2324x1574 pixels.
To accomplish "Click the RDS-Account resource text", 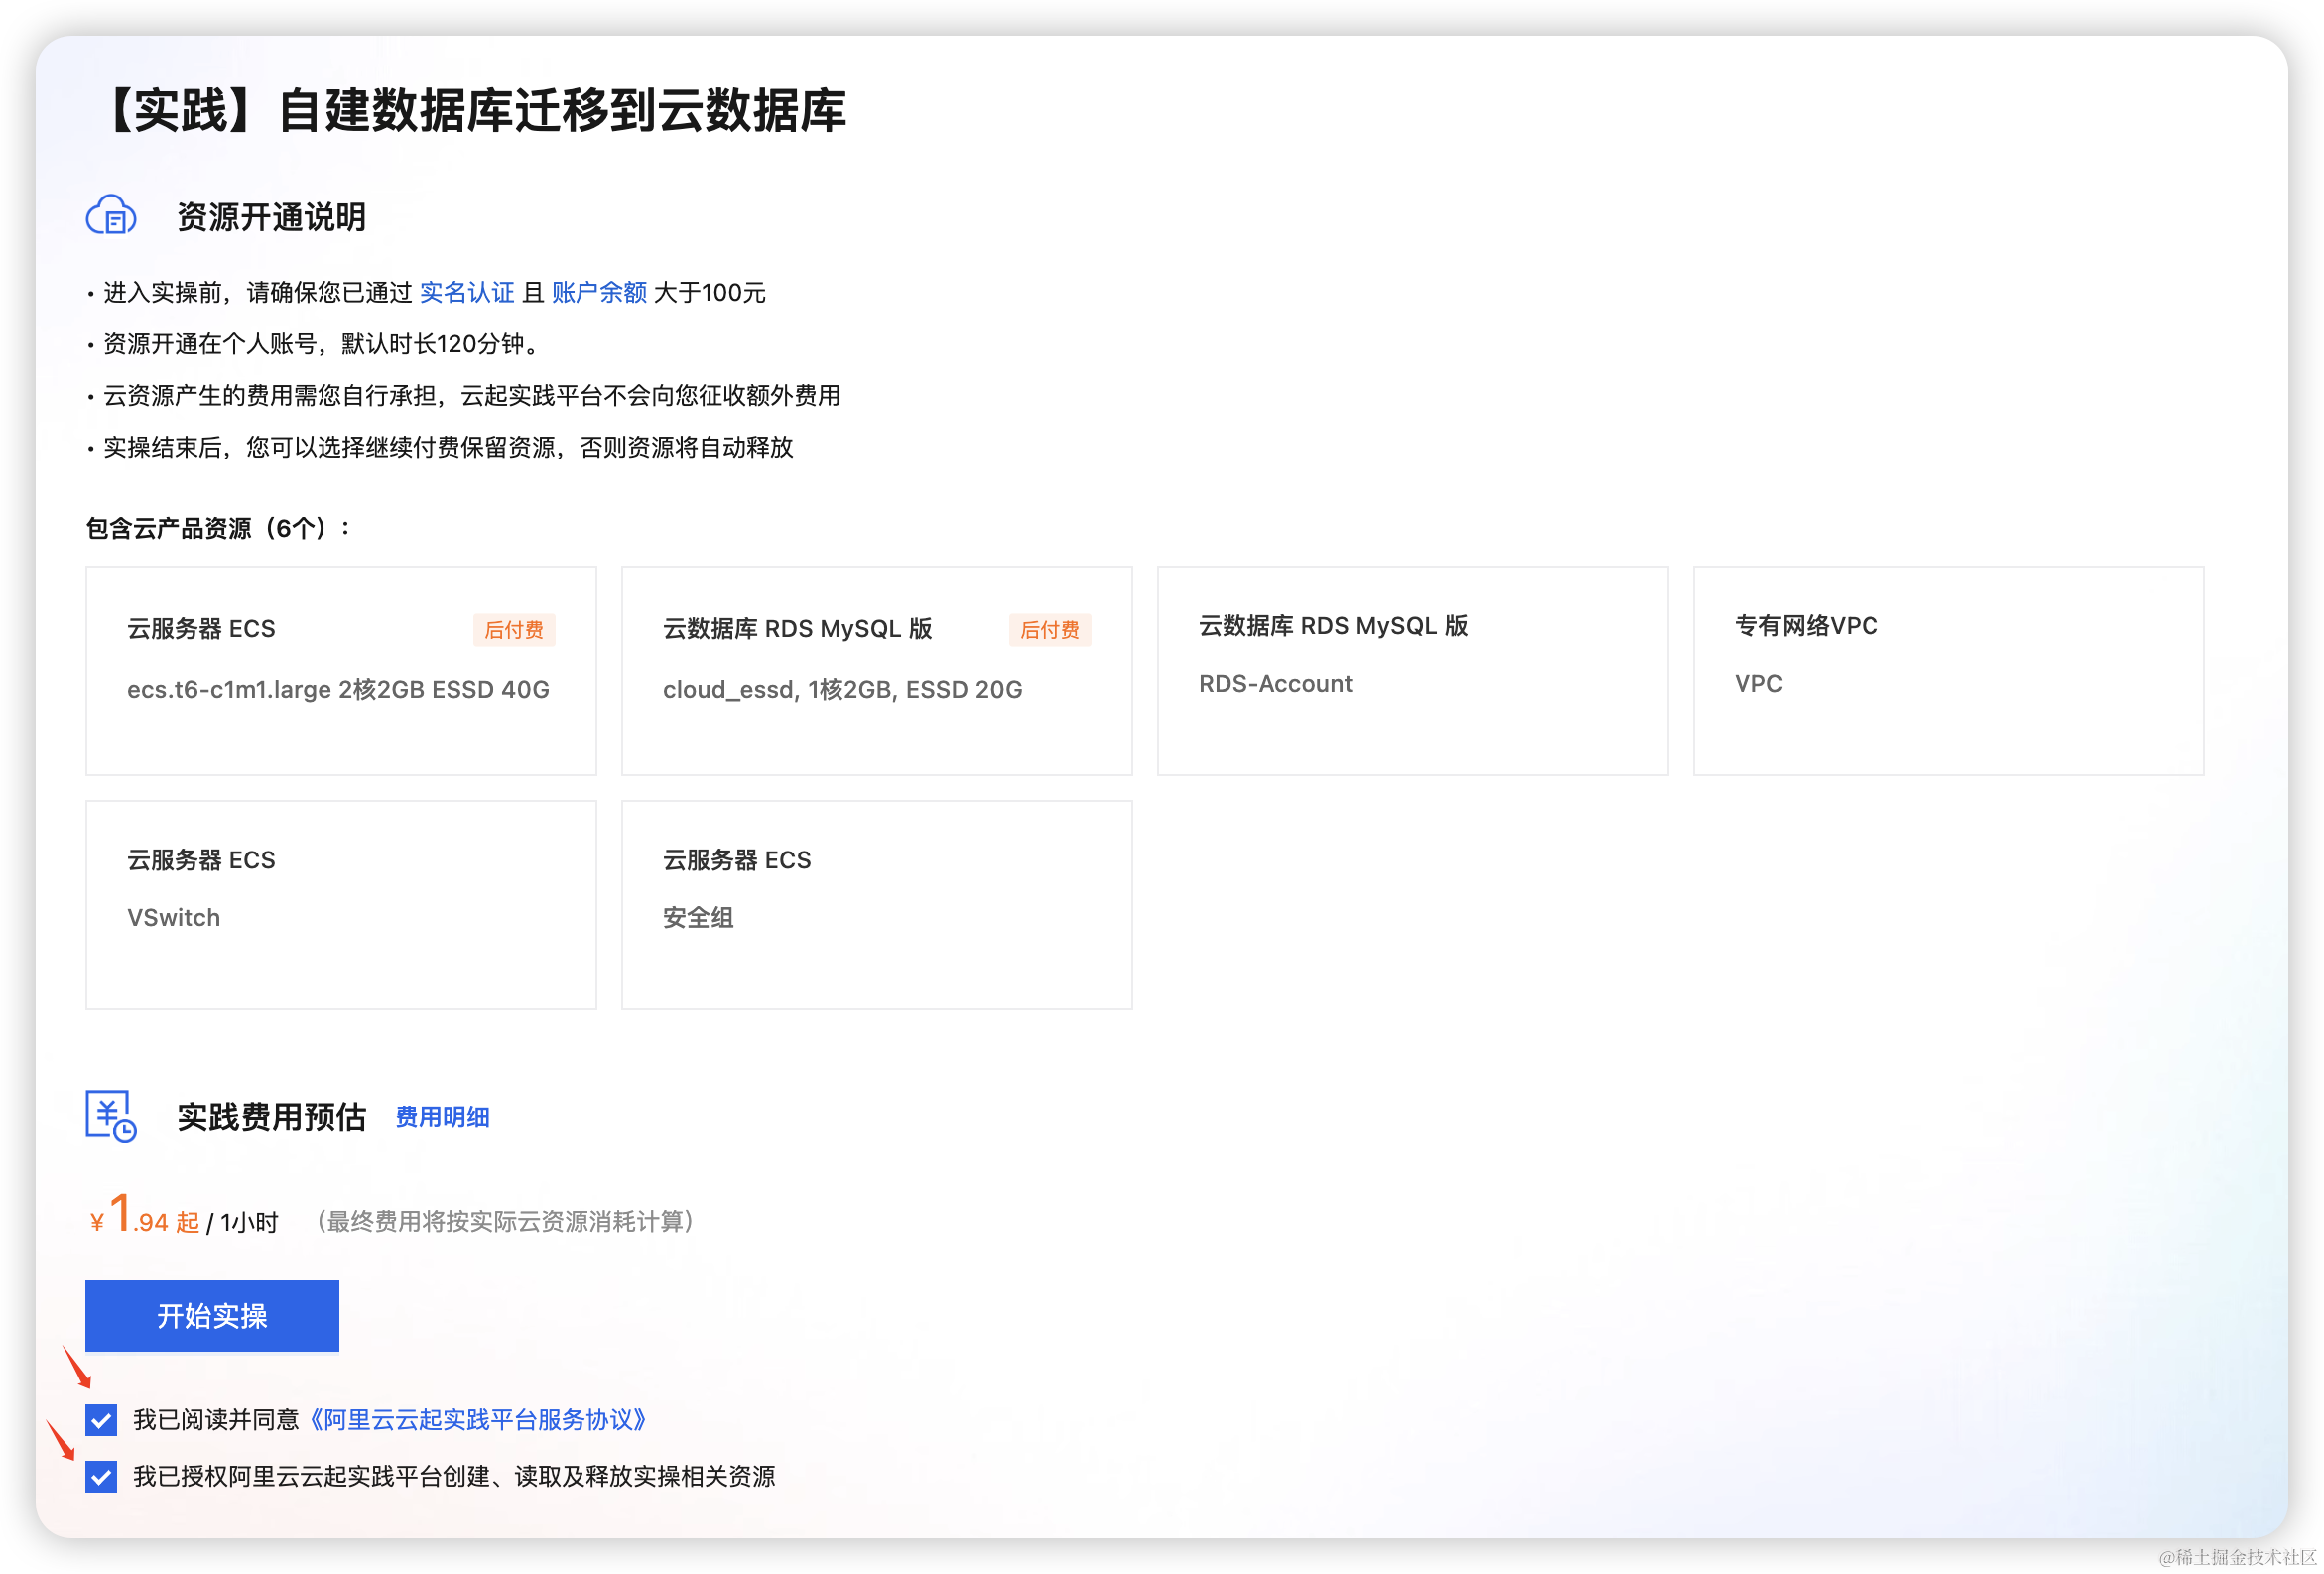I will point(1275,683).
